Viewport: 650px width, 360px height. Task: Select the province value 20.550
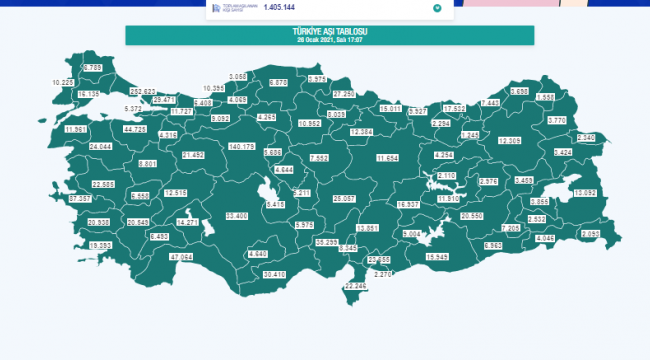point(472,216)
